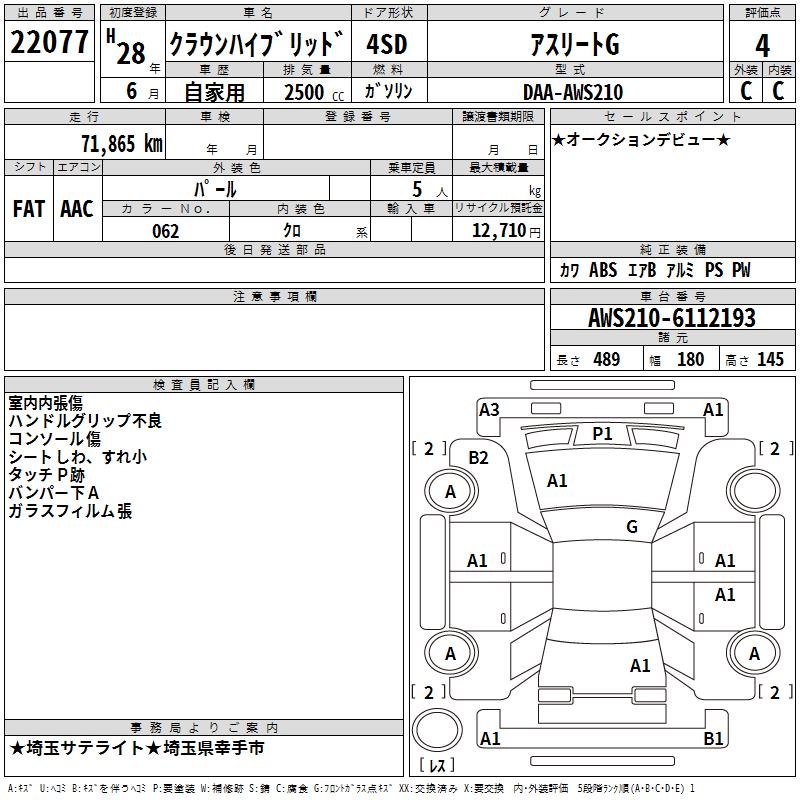Click the lot number 22077

(49, 43)
